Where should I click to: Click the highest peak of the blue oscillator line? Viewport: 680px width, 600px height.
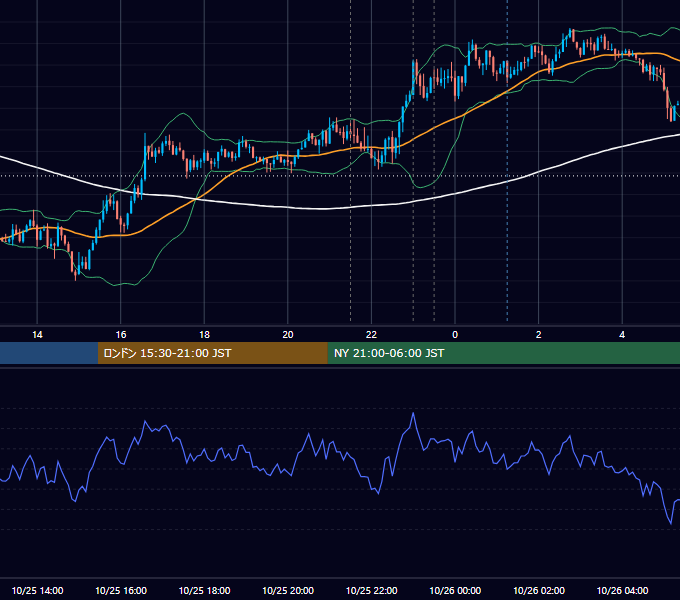413,414
